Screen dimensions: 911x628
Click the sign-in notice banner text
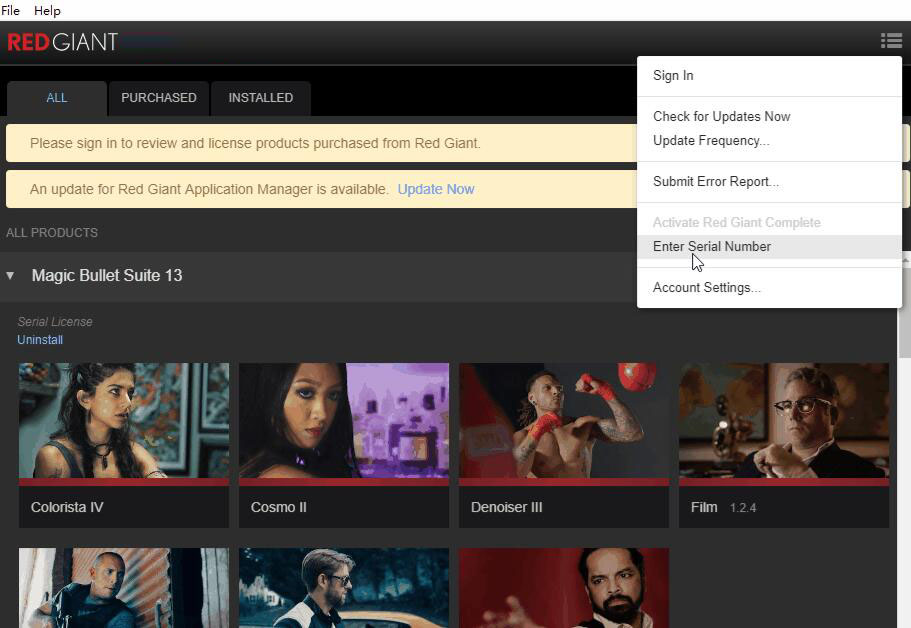pos(255,143)
